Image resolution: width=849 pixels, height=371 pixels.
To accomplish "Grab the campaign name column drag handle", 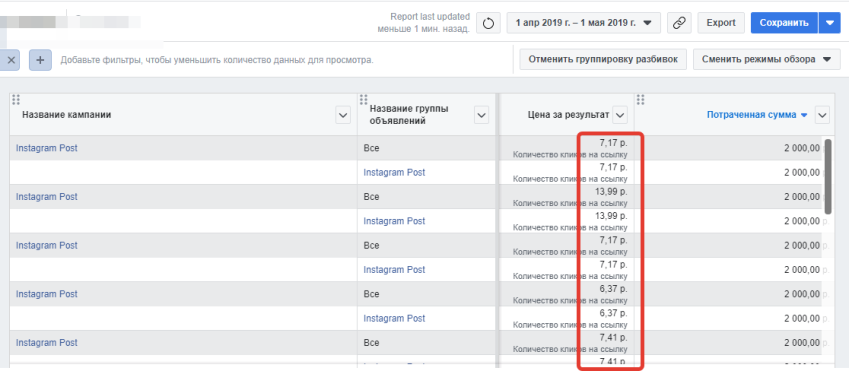I will click(x=16, y=99).
